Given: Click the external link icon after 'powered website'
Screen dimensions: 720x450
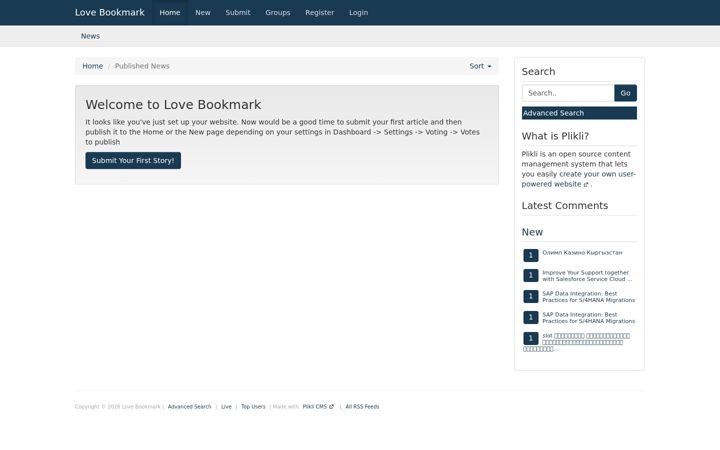Looking at the screenshot, I should coord(586,184).
